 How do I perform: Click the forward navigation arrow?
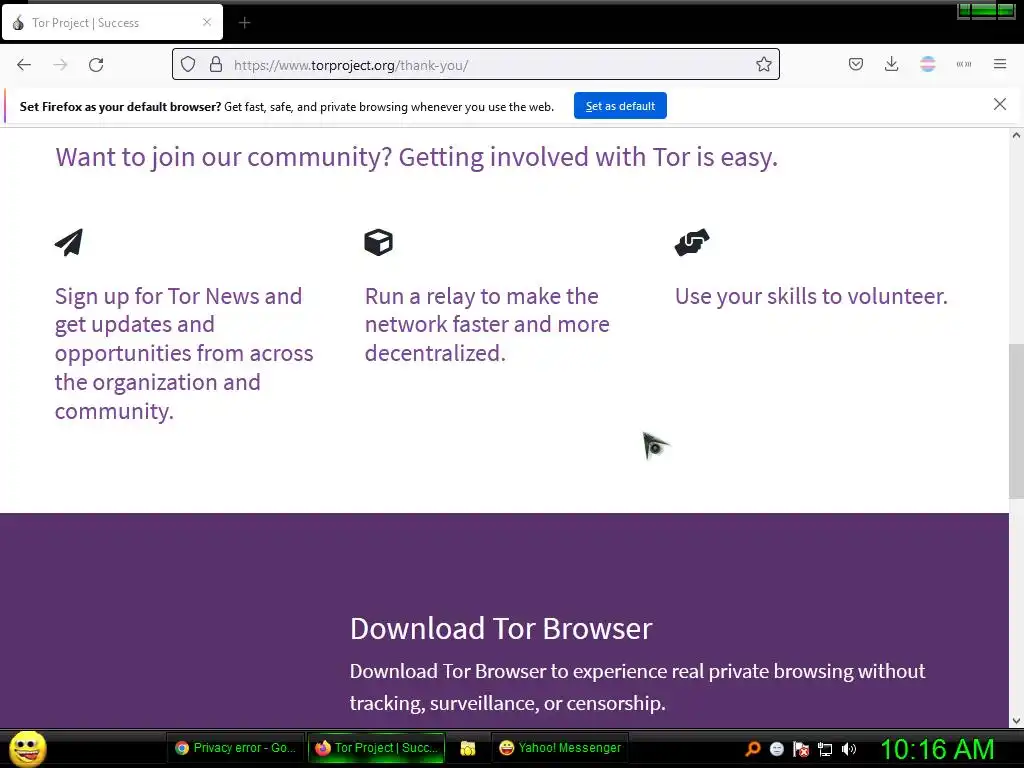[60, 65]
